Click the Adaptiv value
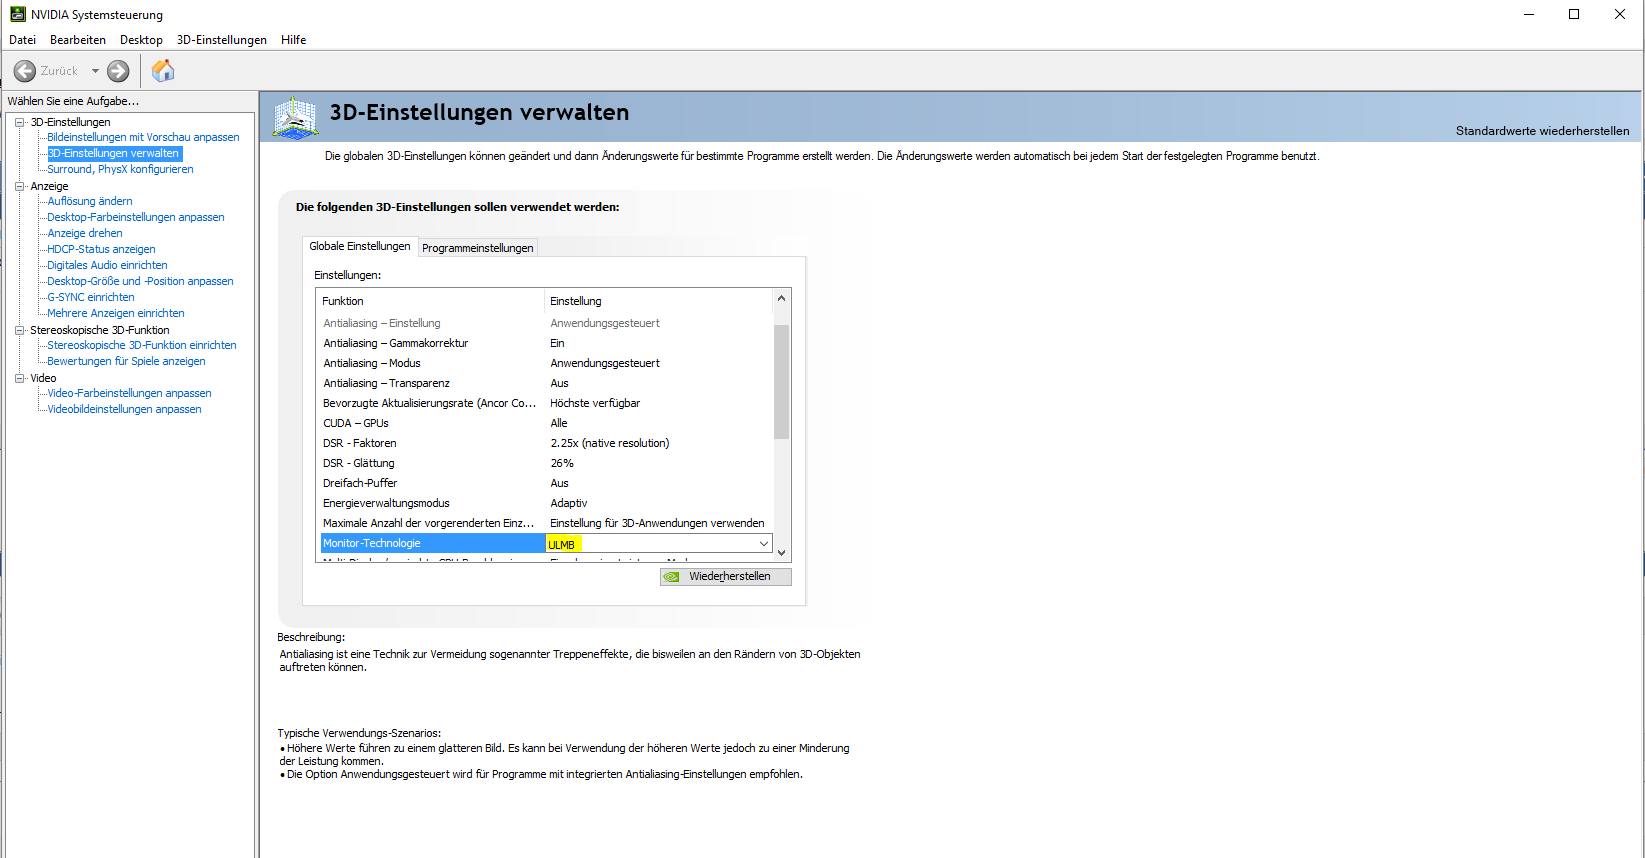This screenshot has width=1645, height=858. [x=569, y=503]
